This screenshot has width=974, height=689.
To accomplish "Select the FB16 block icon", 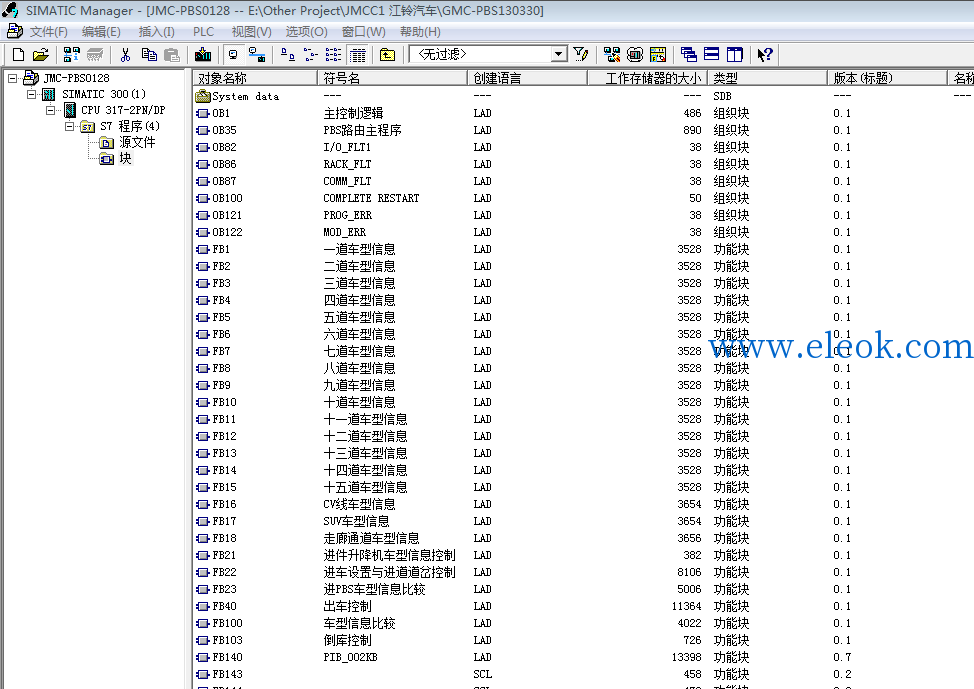I will (203, 504).
